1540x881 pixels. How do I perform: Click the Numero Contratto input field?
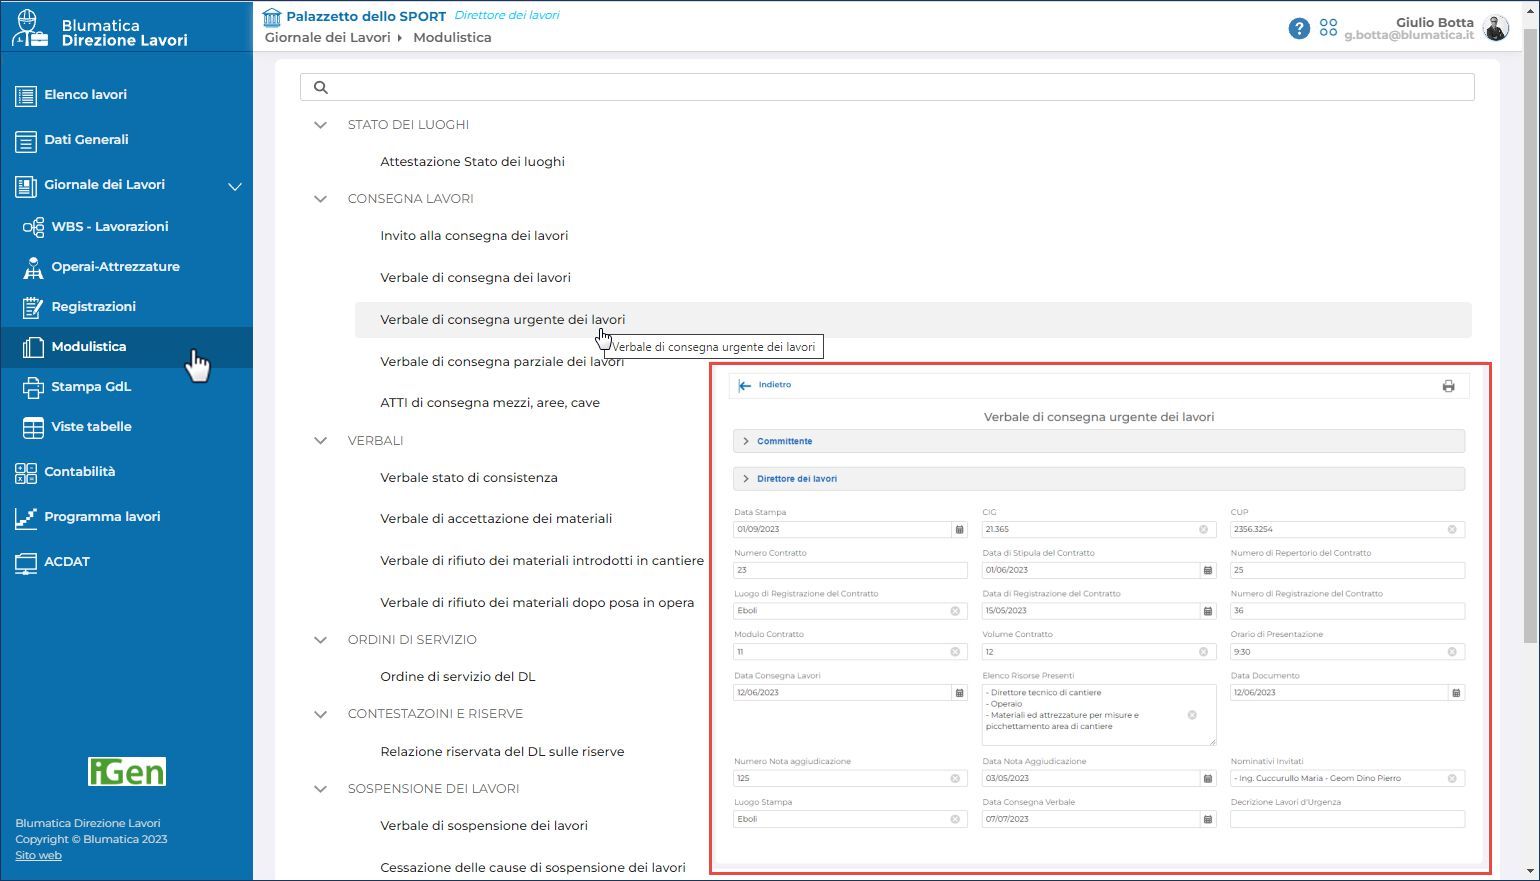pos(849,571)
